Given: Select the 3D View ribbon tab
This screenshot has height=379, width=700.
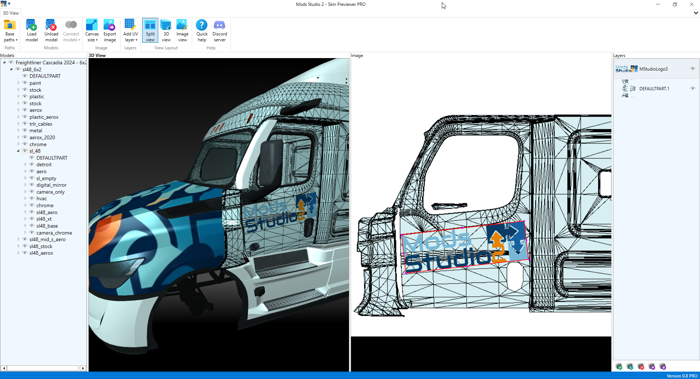Looking at the screenshot, I should (11, 13).
